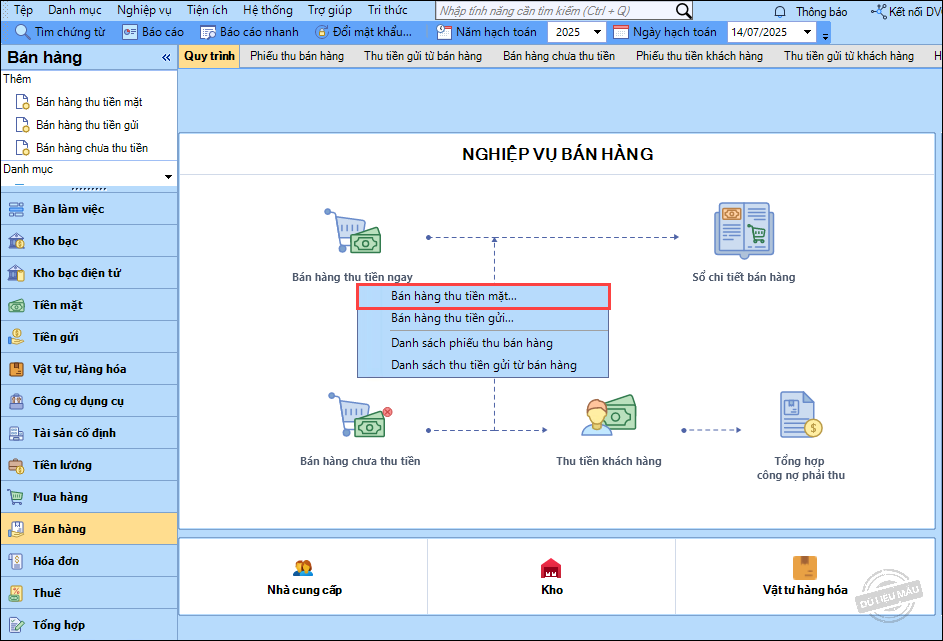Click the Năm hạch toán calendar icon

coord(444,32)
